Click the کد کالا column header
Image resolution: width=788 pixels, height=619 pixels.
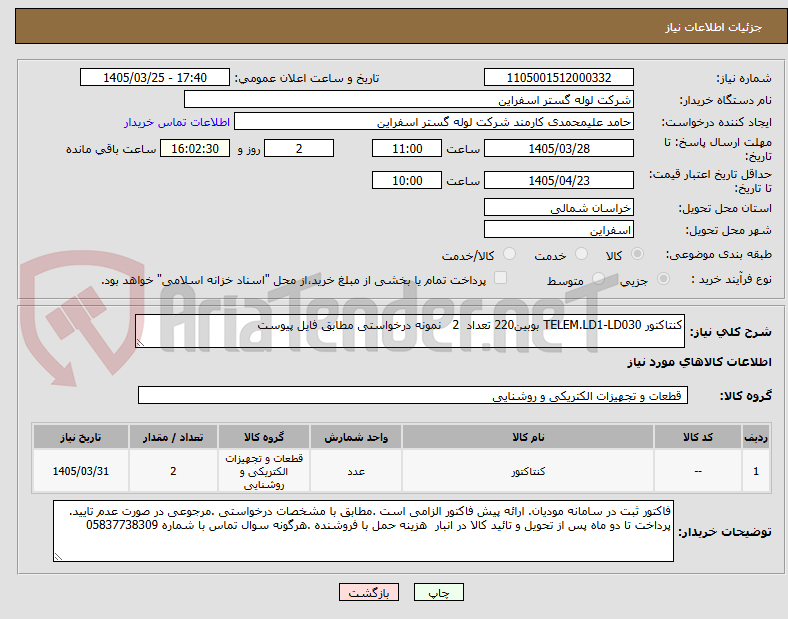click(698, 437)
